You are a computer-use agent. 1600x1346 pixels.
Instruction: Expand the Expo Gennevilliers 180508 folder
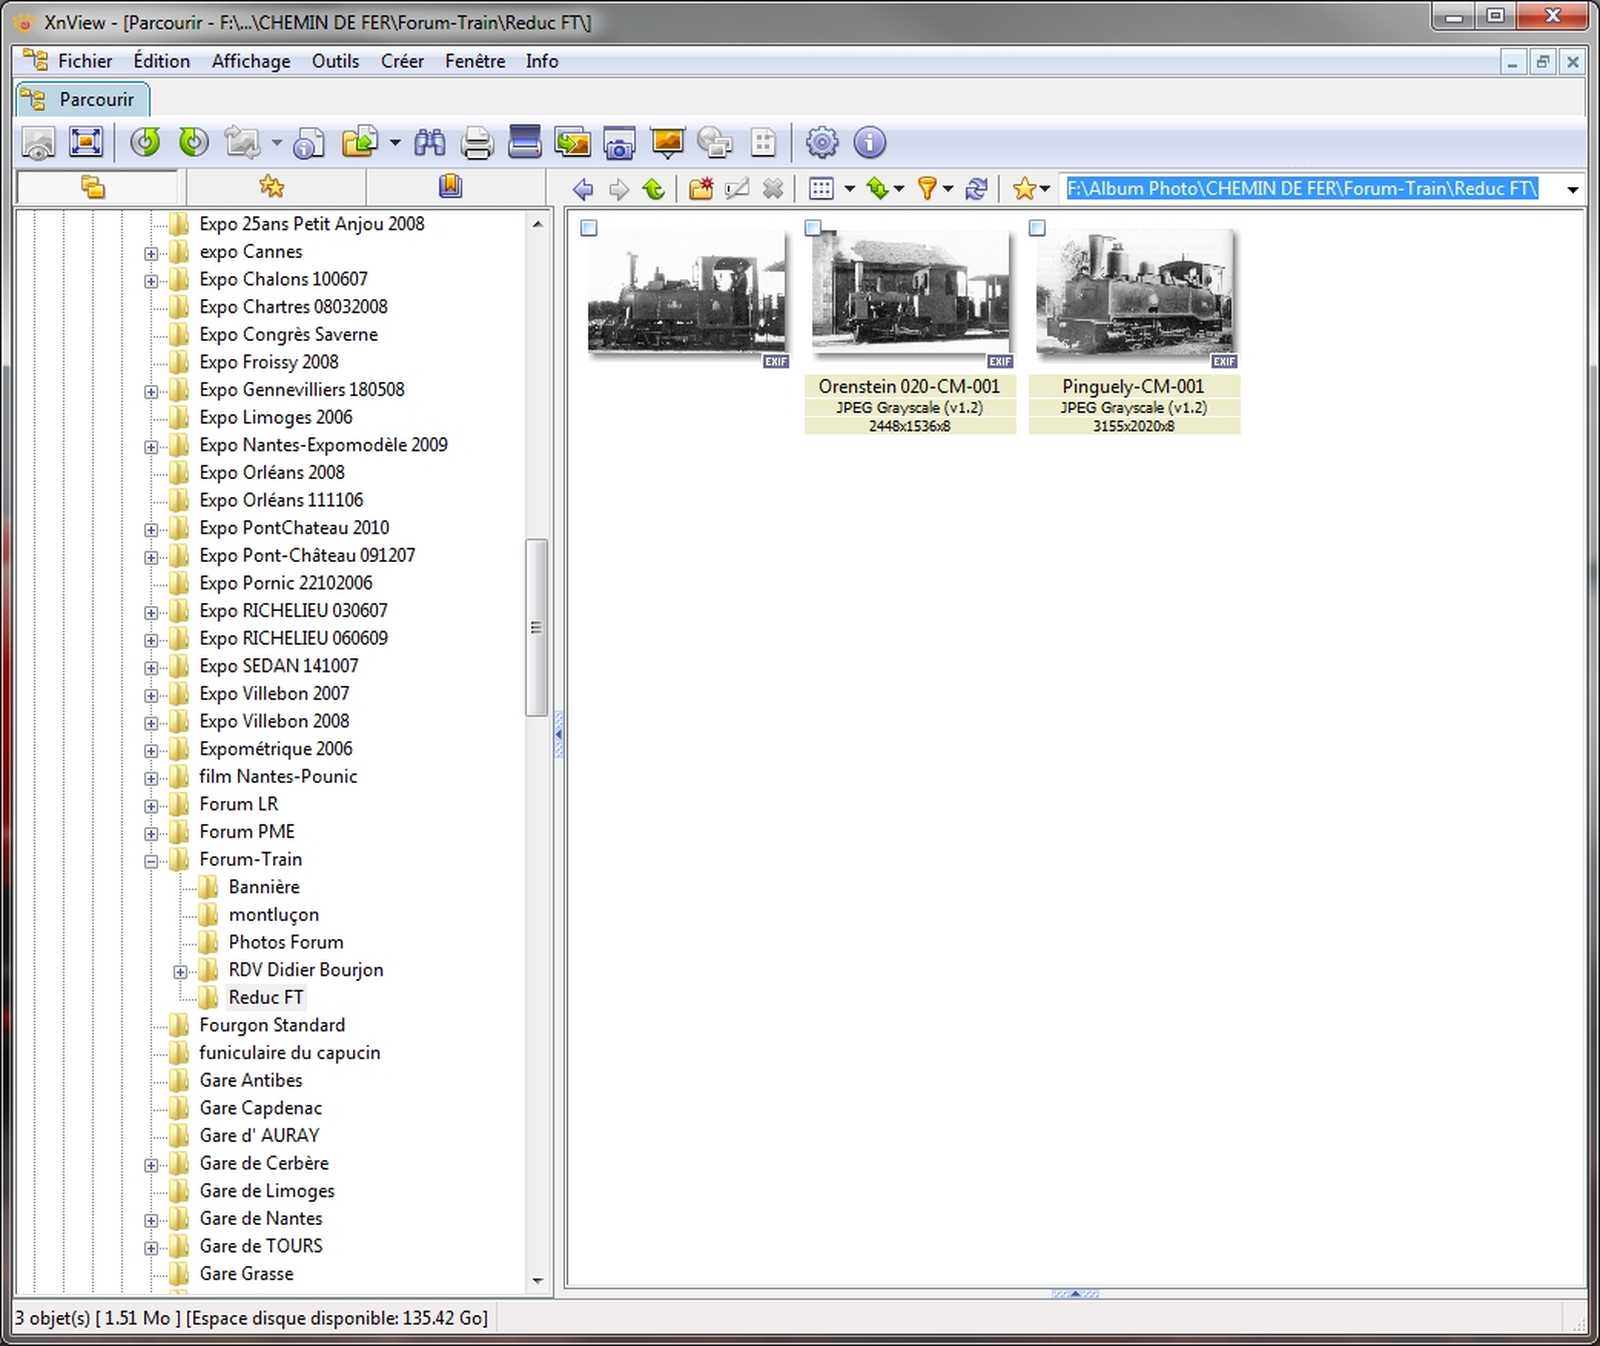[x=151, y=391]
